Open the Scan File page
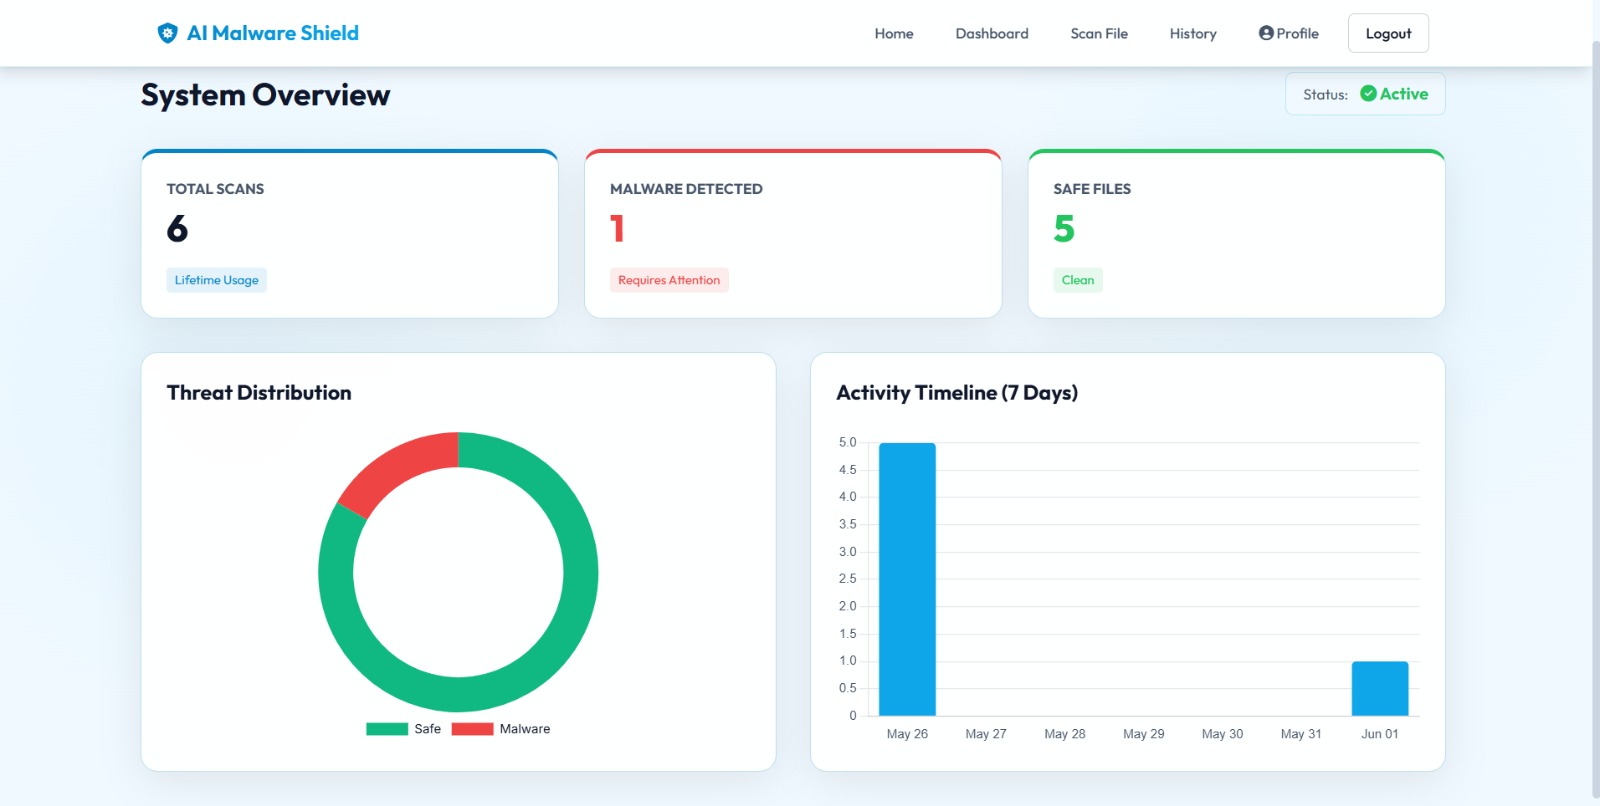 tap(1099, 33)
